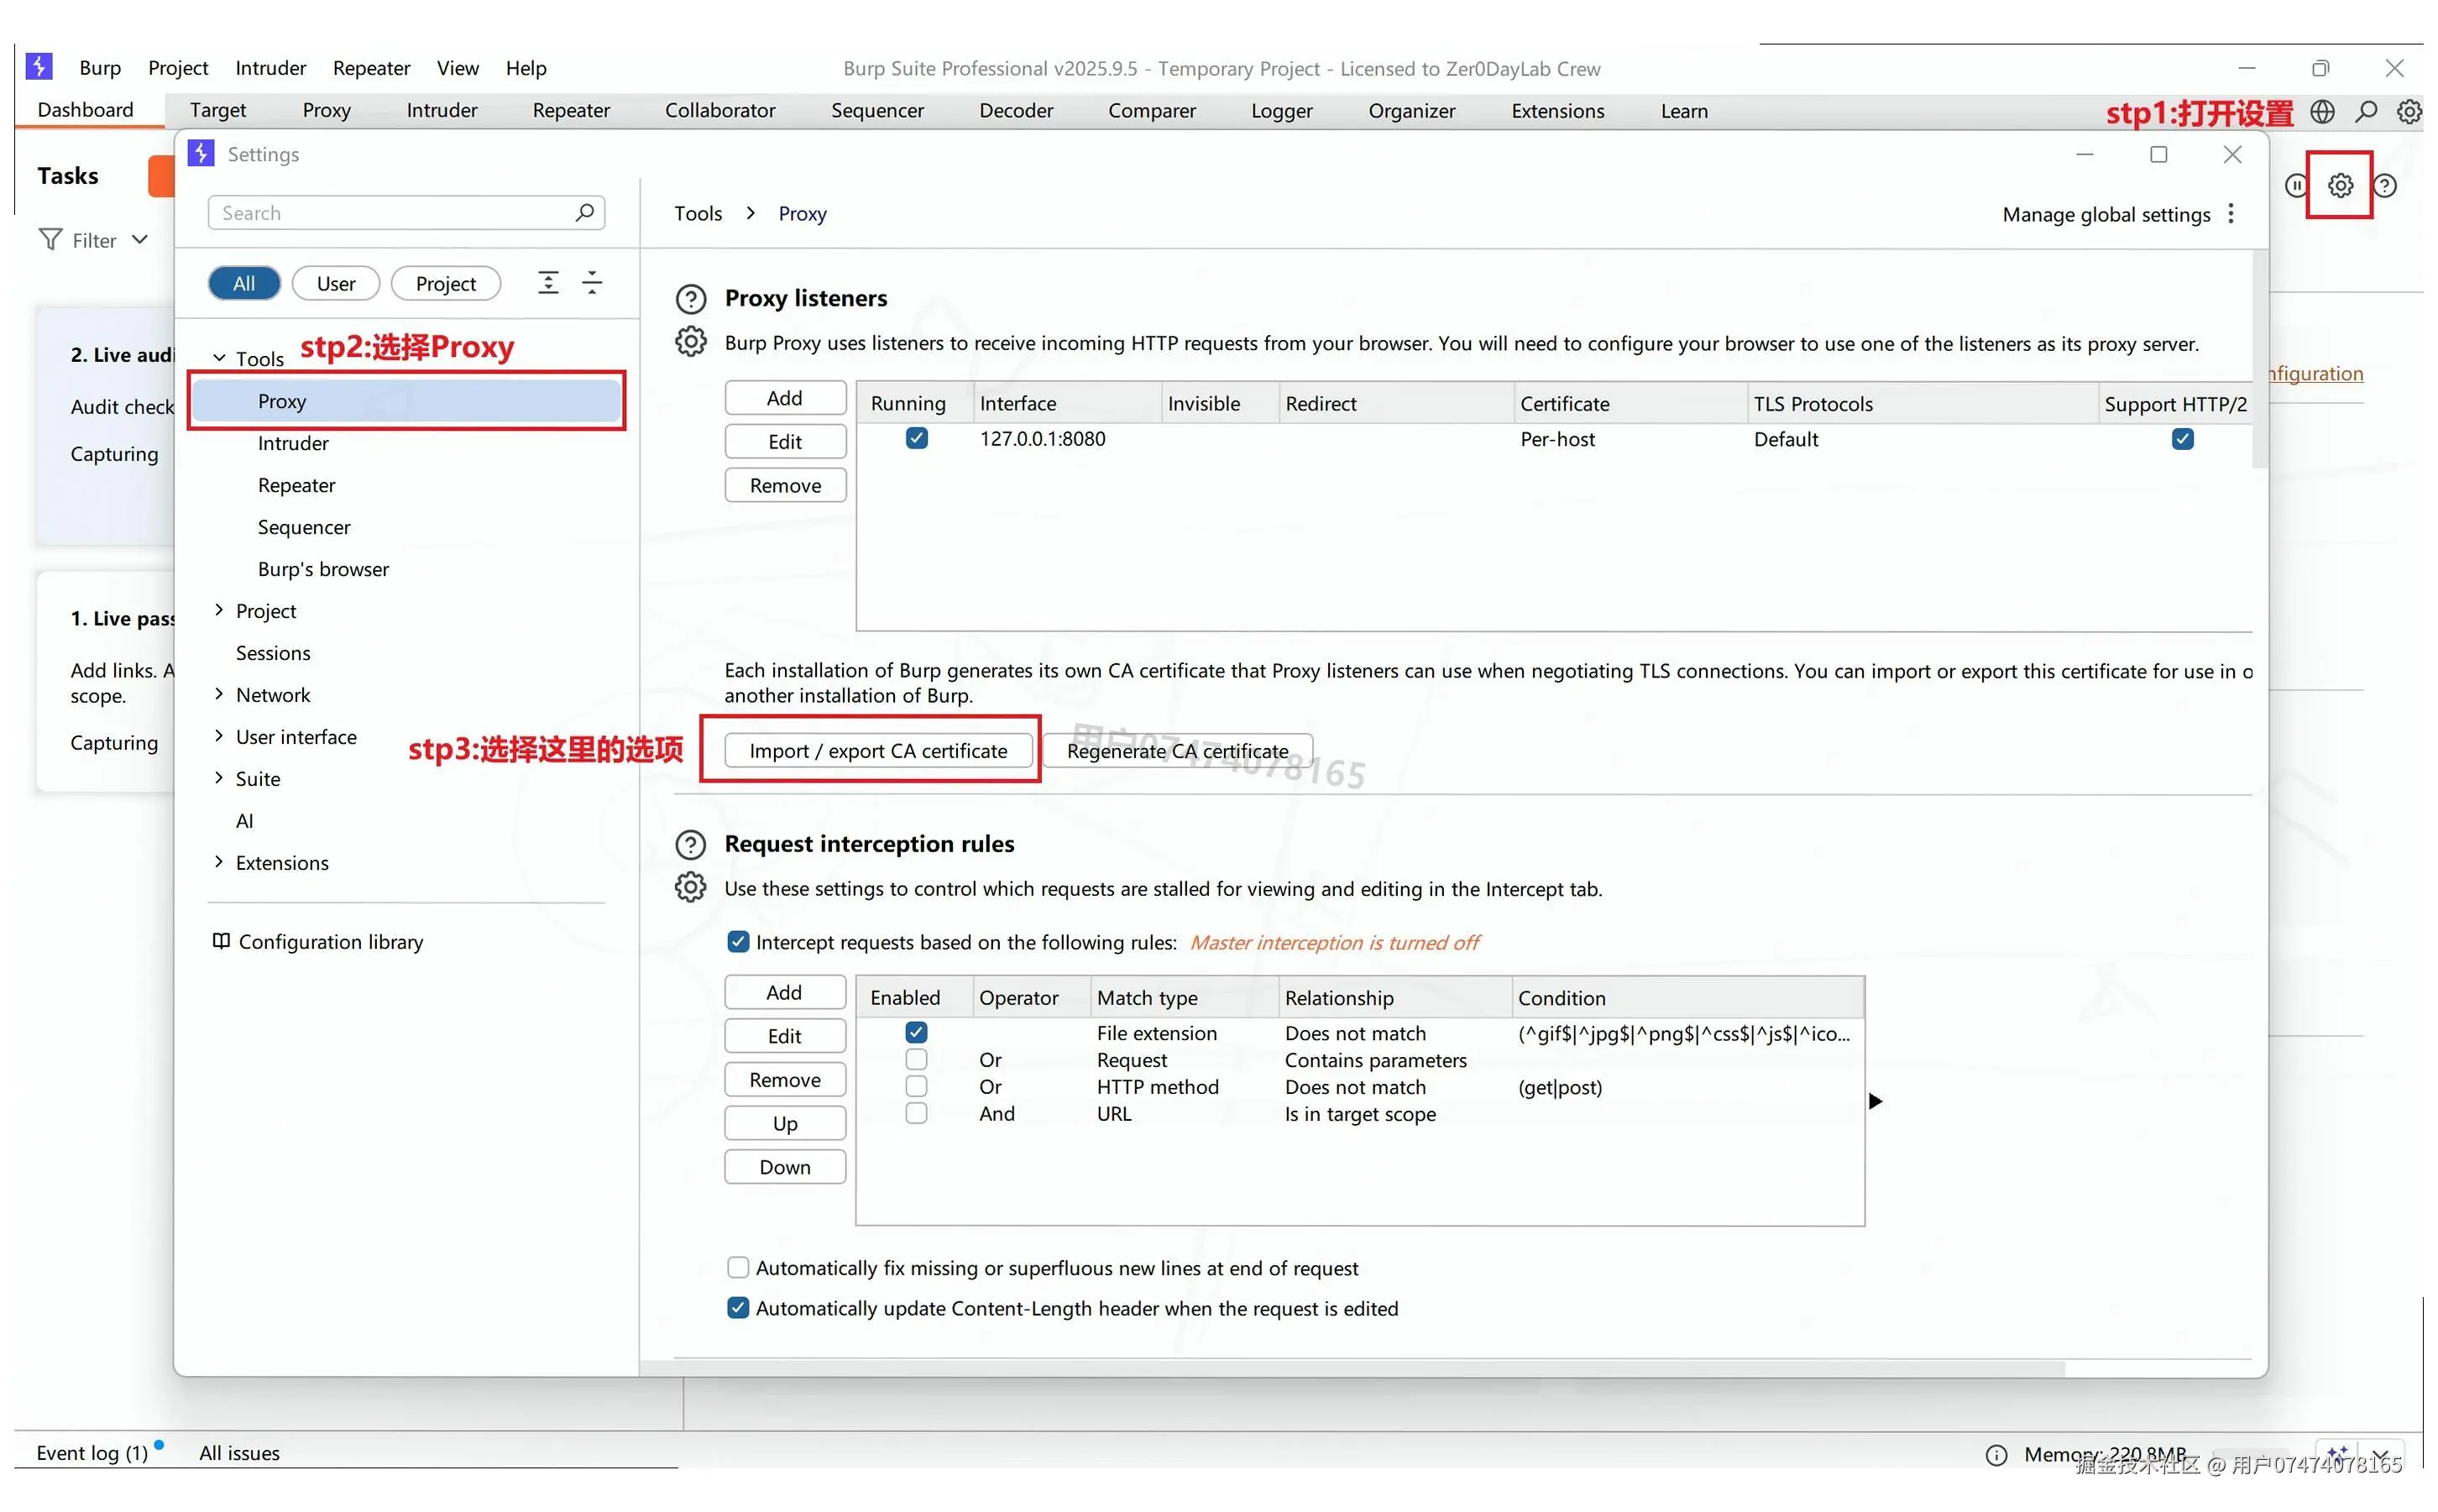Click expand all settings sections icon
The width and height of the screenshot is (2438, 1512).
(x=548, y=283)
